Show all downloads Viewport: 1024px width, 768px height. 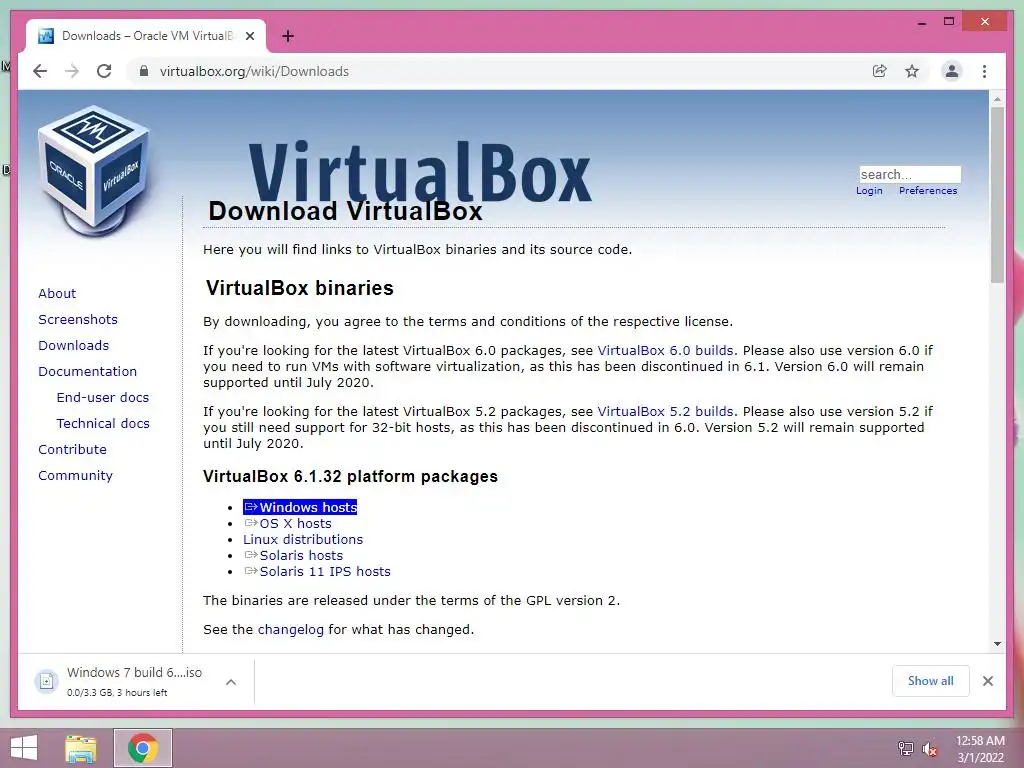[931, 681]
